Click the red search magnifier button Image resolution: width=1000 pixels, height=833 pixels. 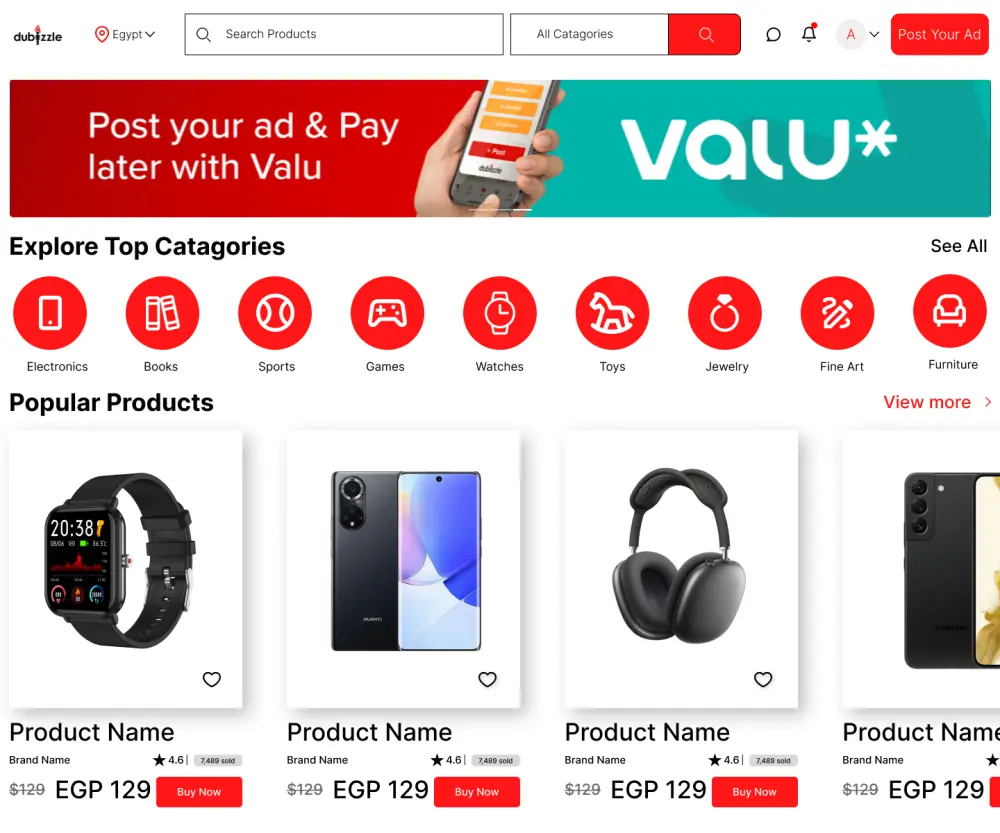pos(705,34)
